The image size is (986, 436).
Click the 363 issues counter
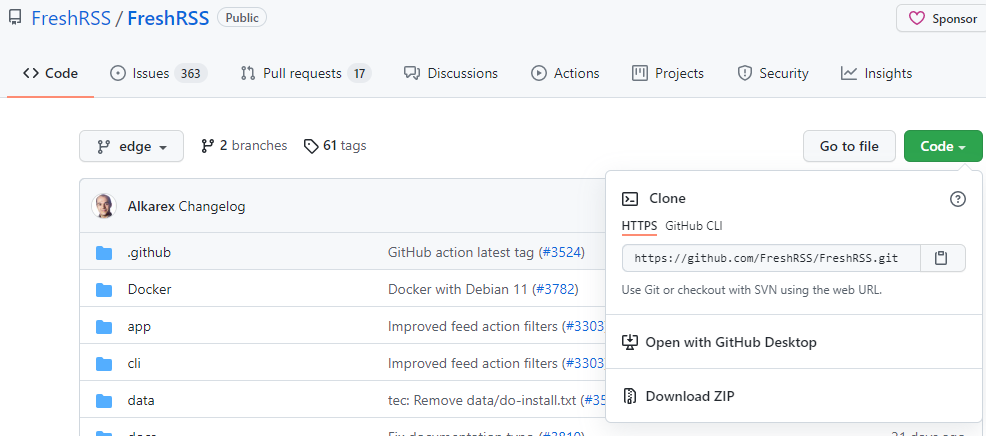191,74
